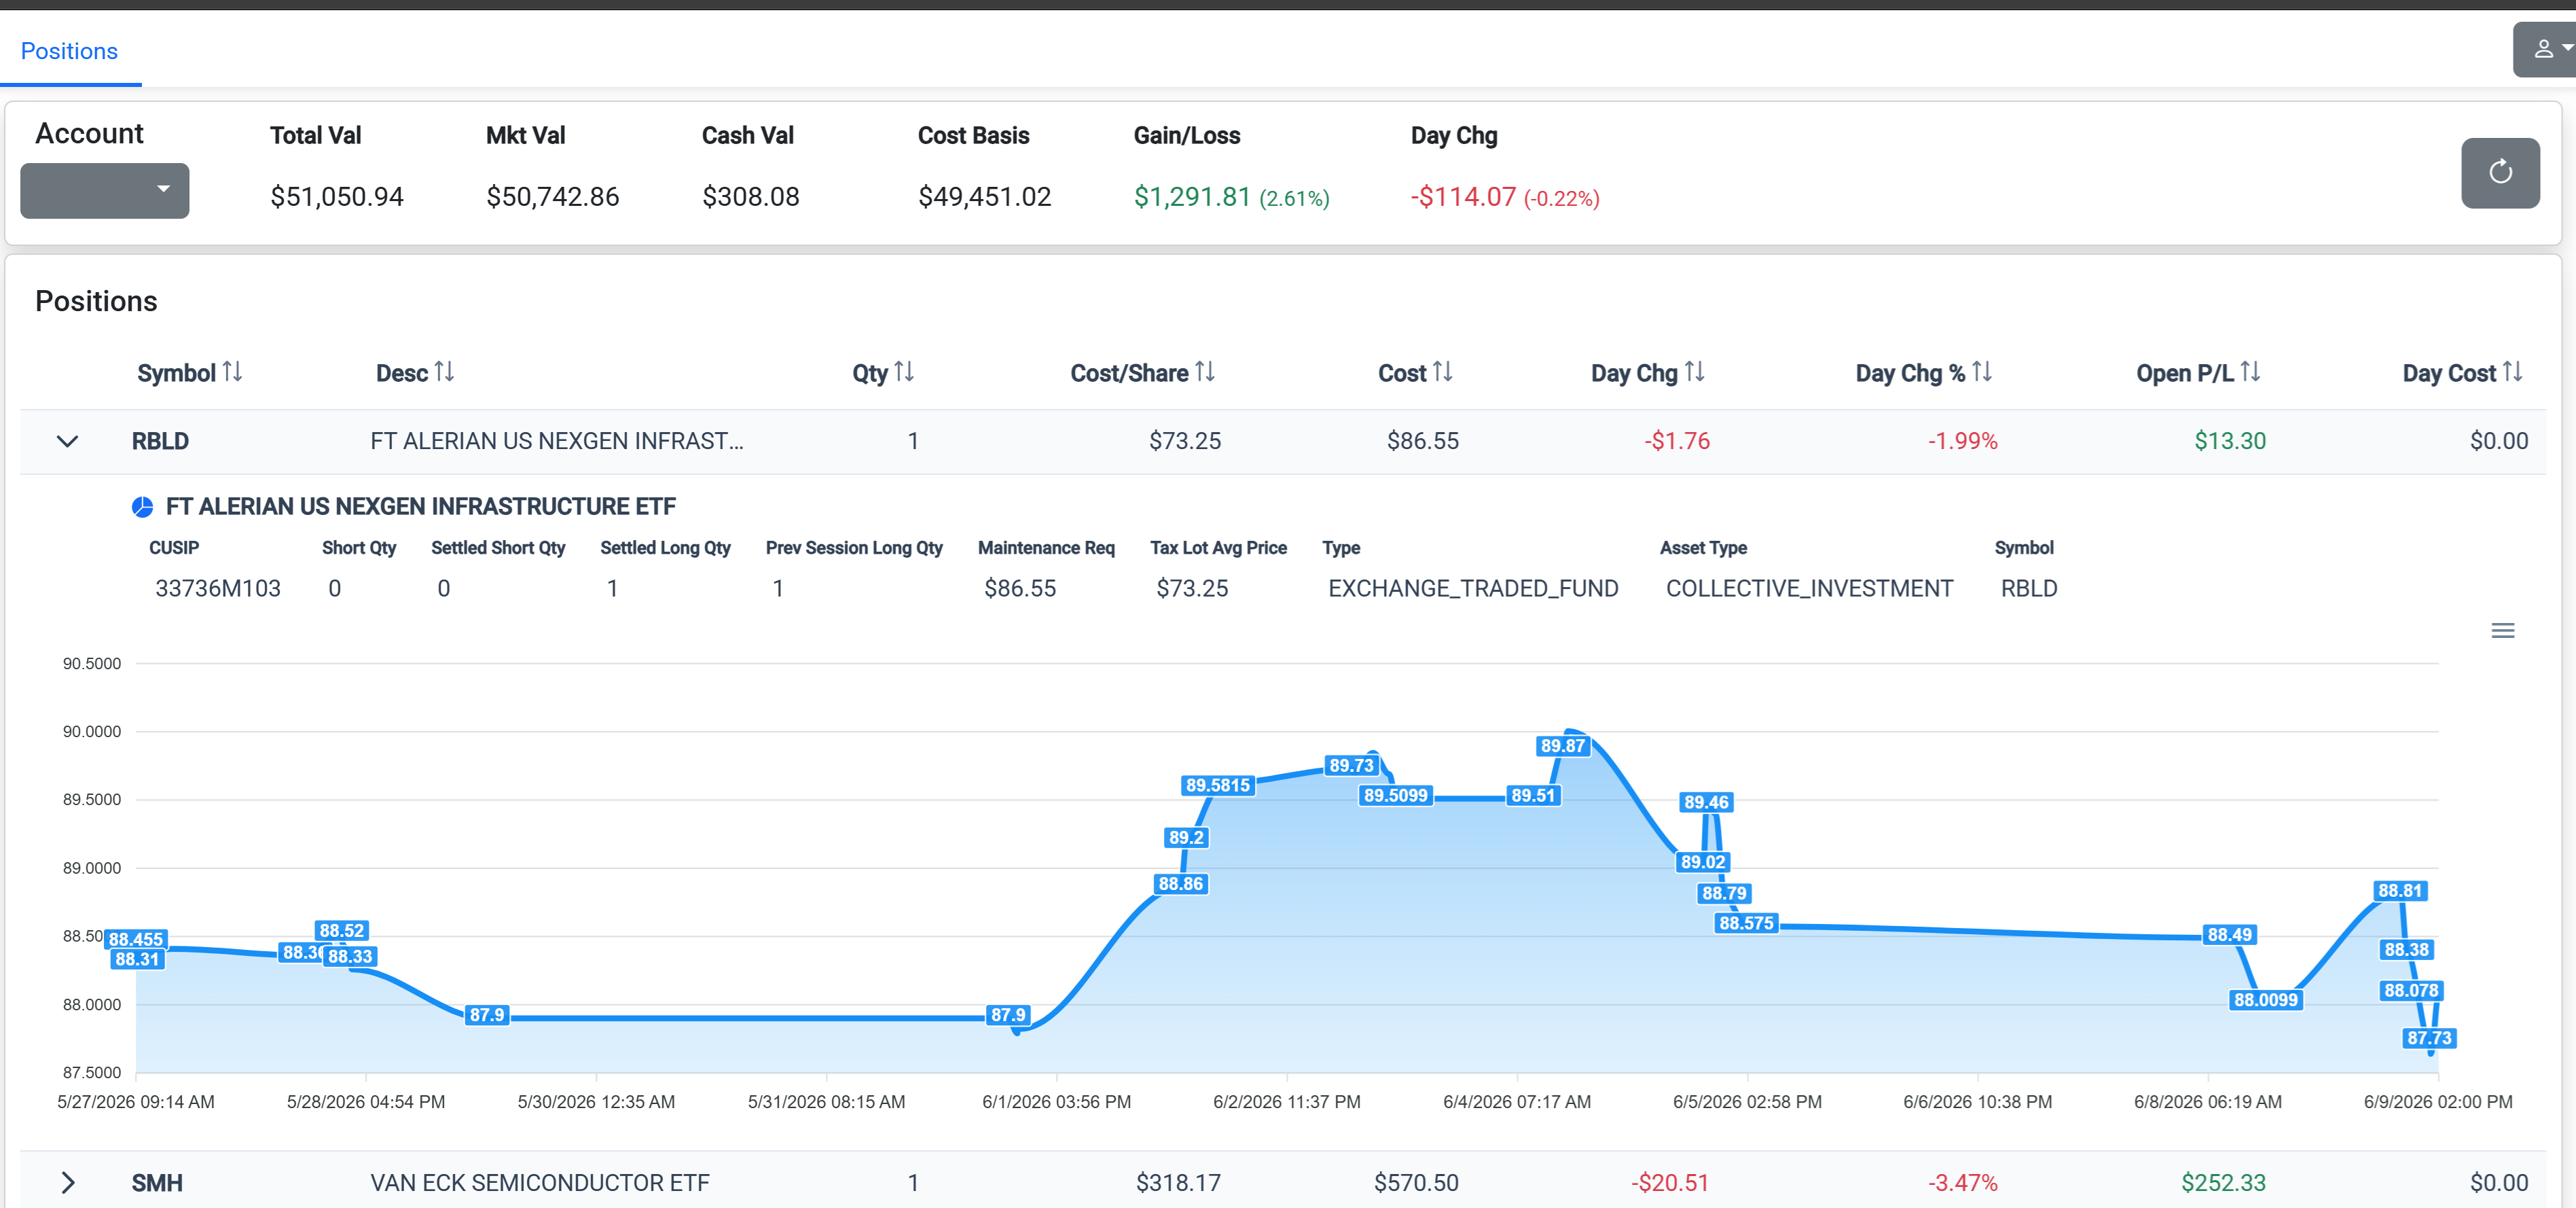This screenshot has height=1208, width=2576.
Task: Click VAN ECK SEMICONDUCTOR ETF description
Action: coord(540,1183)
